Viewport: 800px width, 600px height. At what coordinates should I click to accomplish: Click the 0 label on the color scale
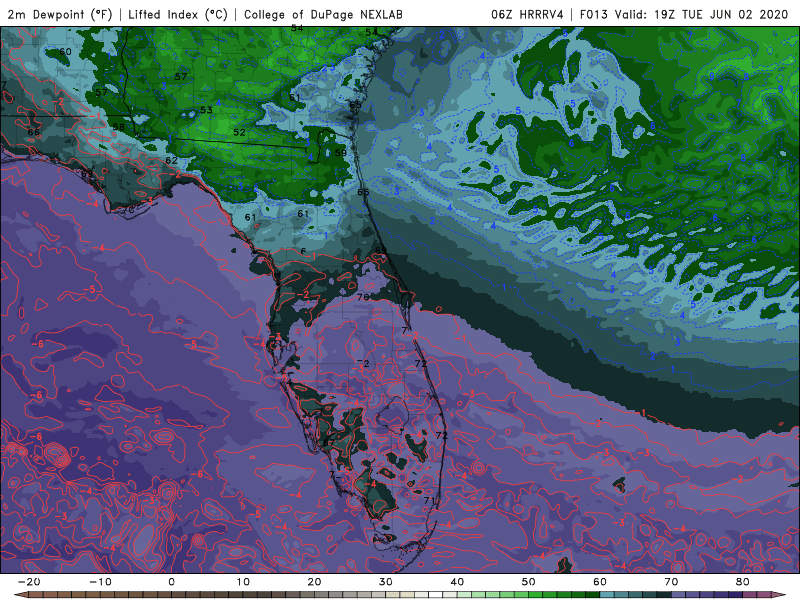tap(171, 582)
